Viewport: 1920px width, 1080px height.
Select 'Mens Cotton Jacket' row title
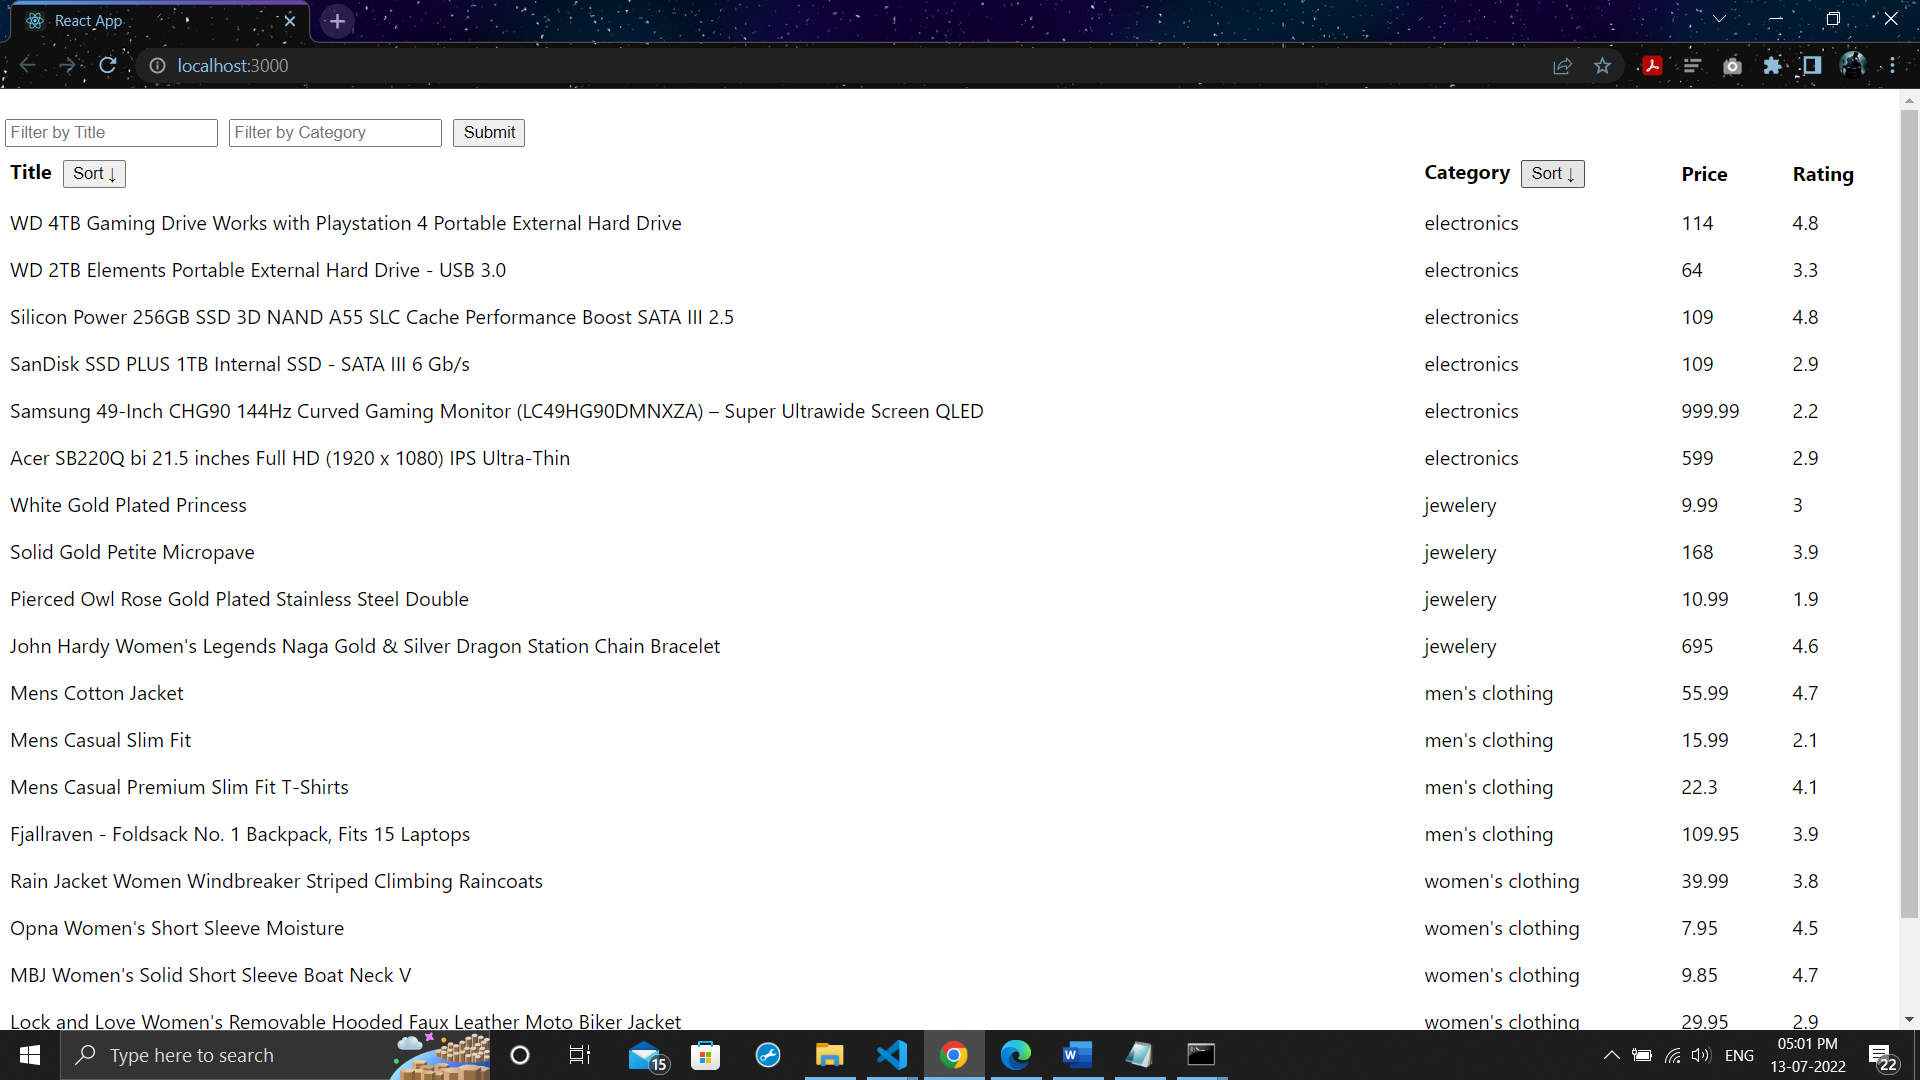pos(97,693)
